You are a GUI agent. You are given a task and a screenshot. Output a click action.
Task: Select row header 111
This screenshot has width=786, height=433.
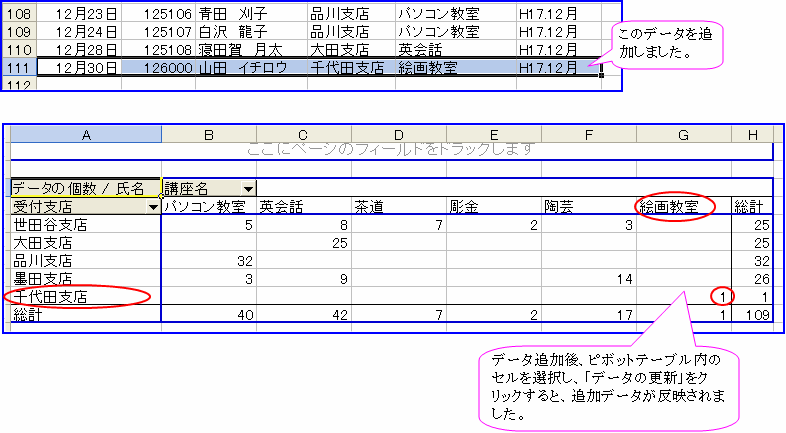[19, 68]
